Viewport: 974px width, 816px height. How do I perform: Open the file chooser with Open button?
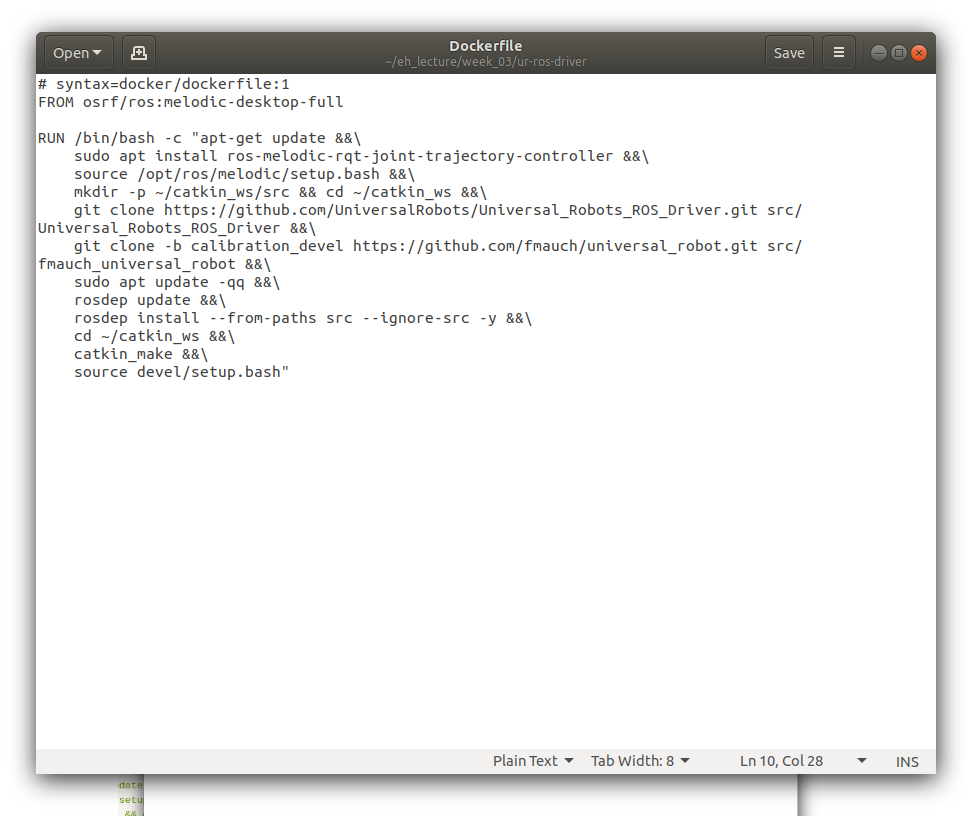click(78, 53)
